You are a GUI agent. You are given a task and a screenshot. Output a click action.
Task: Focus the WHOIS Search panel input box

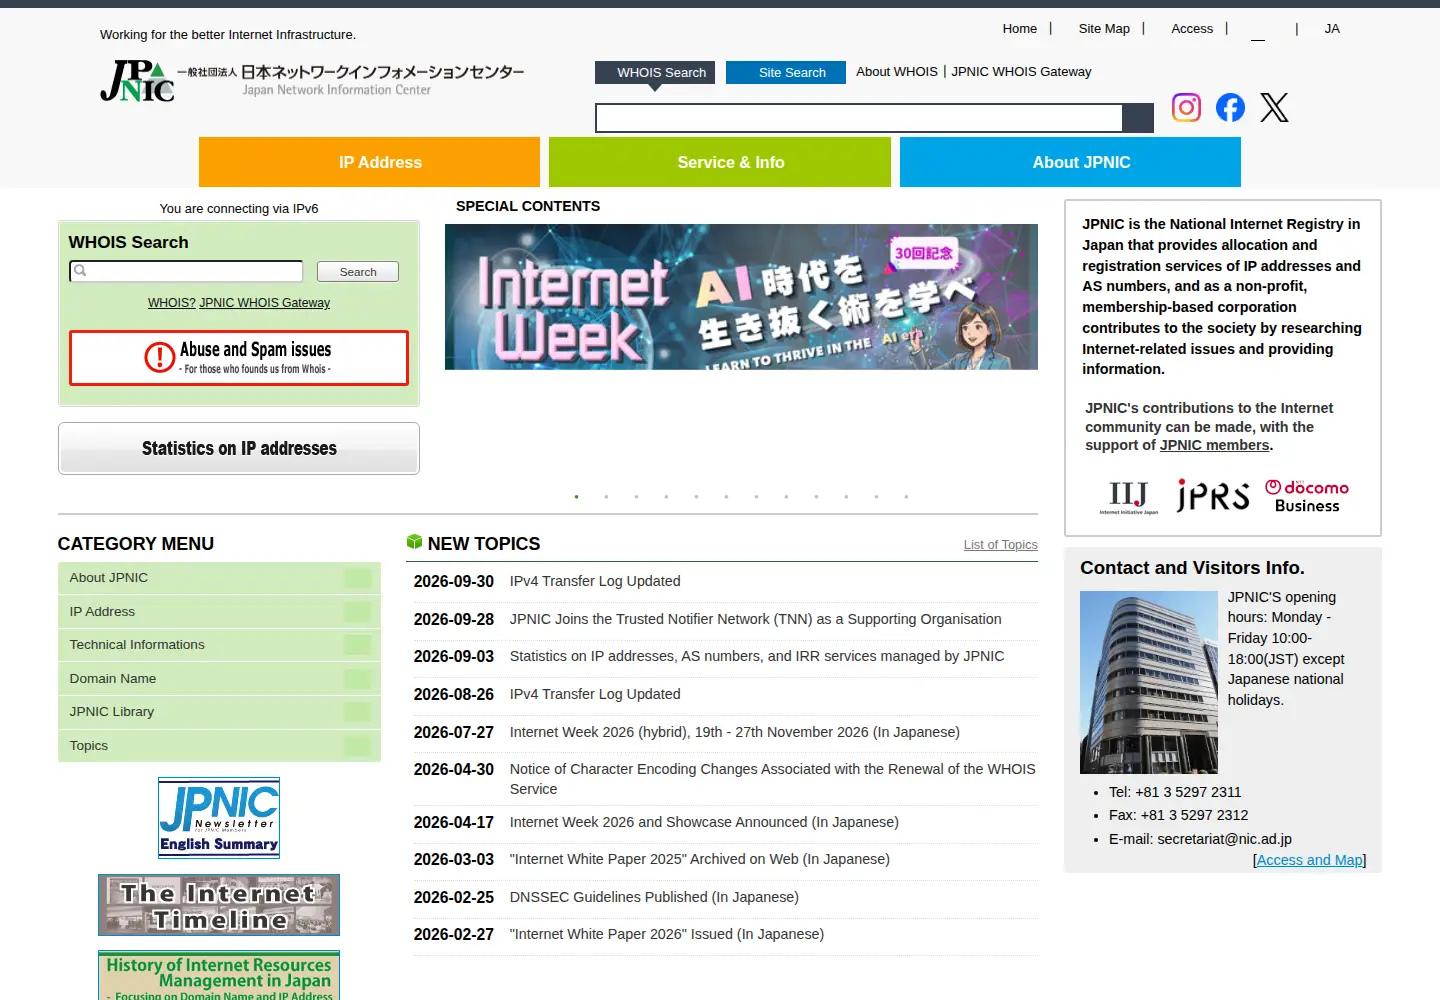coord(186,271)
